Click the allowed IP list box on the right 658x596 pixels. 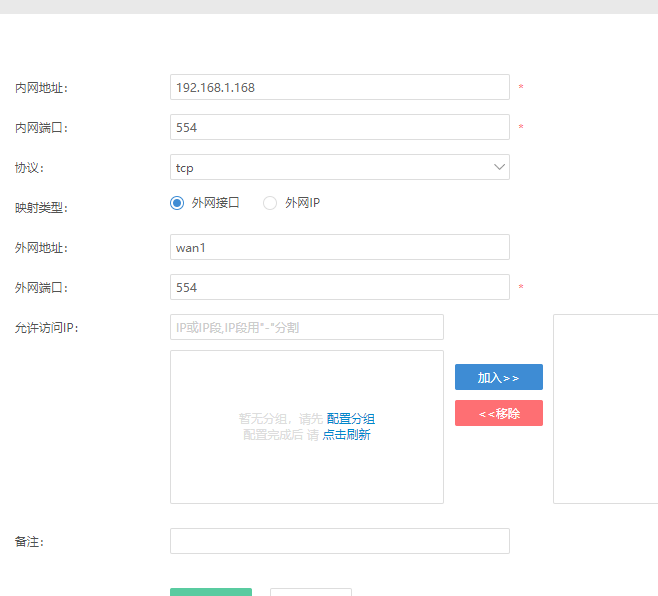[606, 409]
